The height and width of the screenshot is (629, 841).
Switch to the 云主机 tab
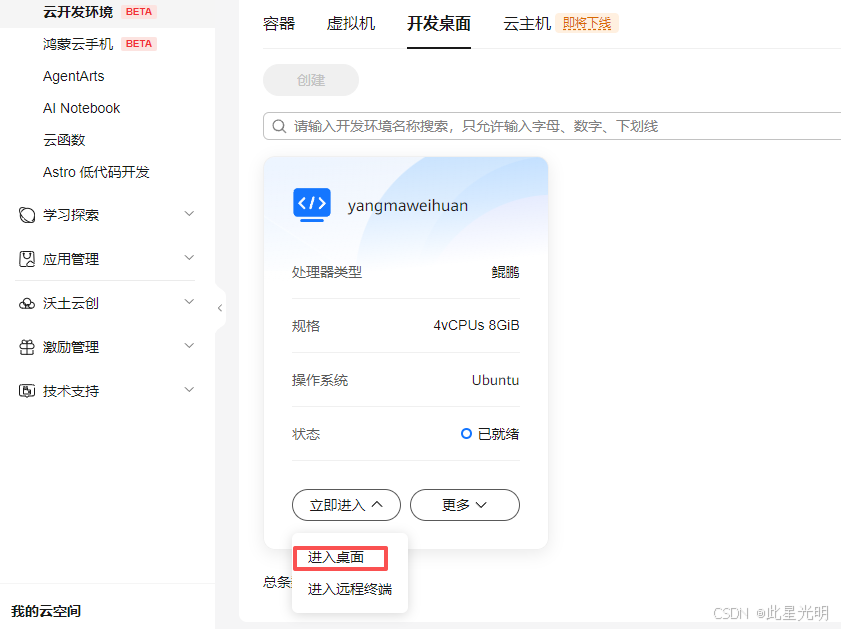coord(527,24)
